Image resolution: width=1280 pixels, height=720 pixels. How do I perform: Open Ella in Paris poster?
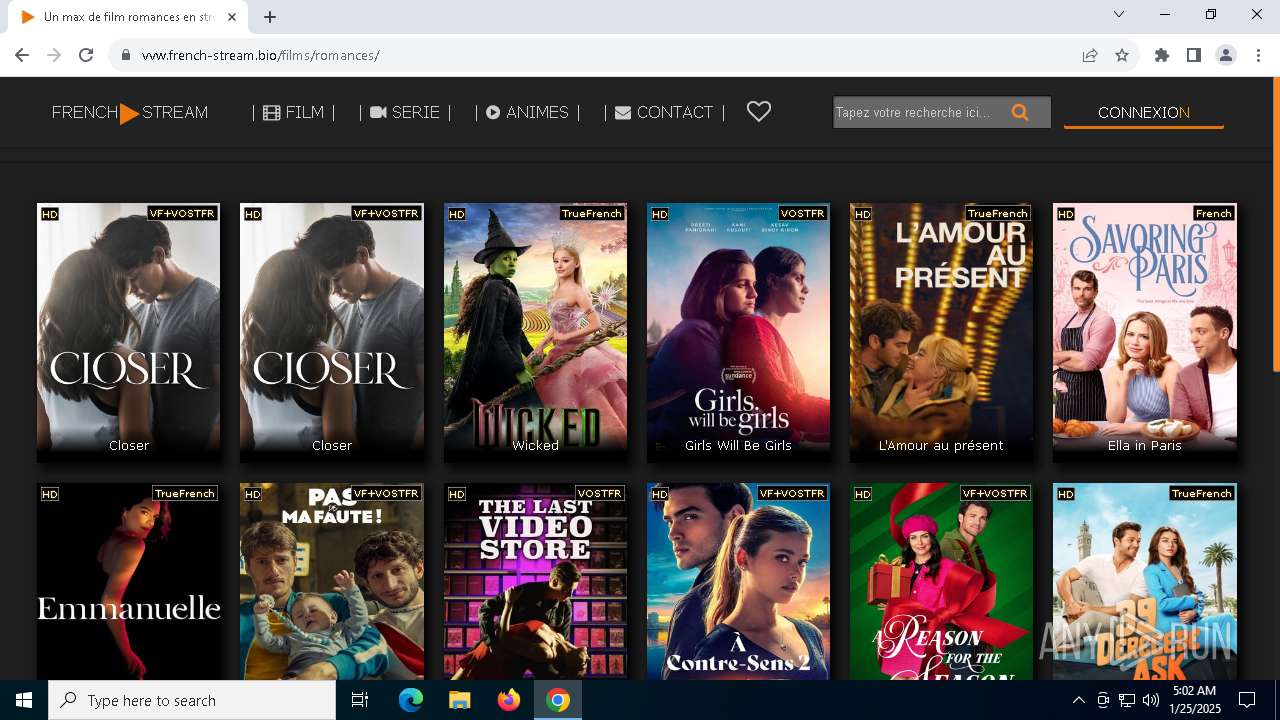(x=1145, y=333)
